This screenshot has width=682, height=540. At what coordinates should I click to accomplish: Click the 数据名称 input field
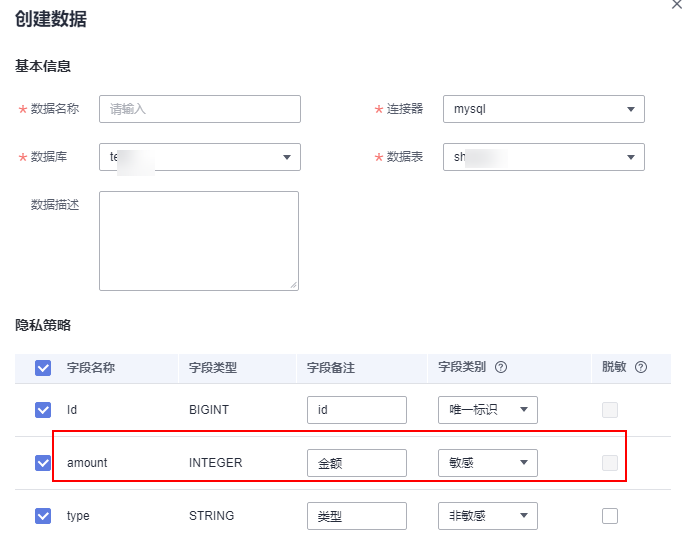[x=199, y=109]
